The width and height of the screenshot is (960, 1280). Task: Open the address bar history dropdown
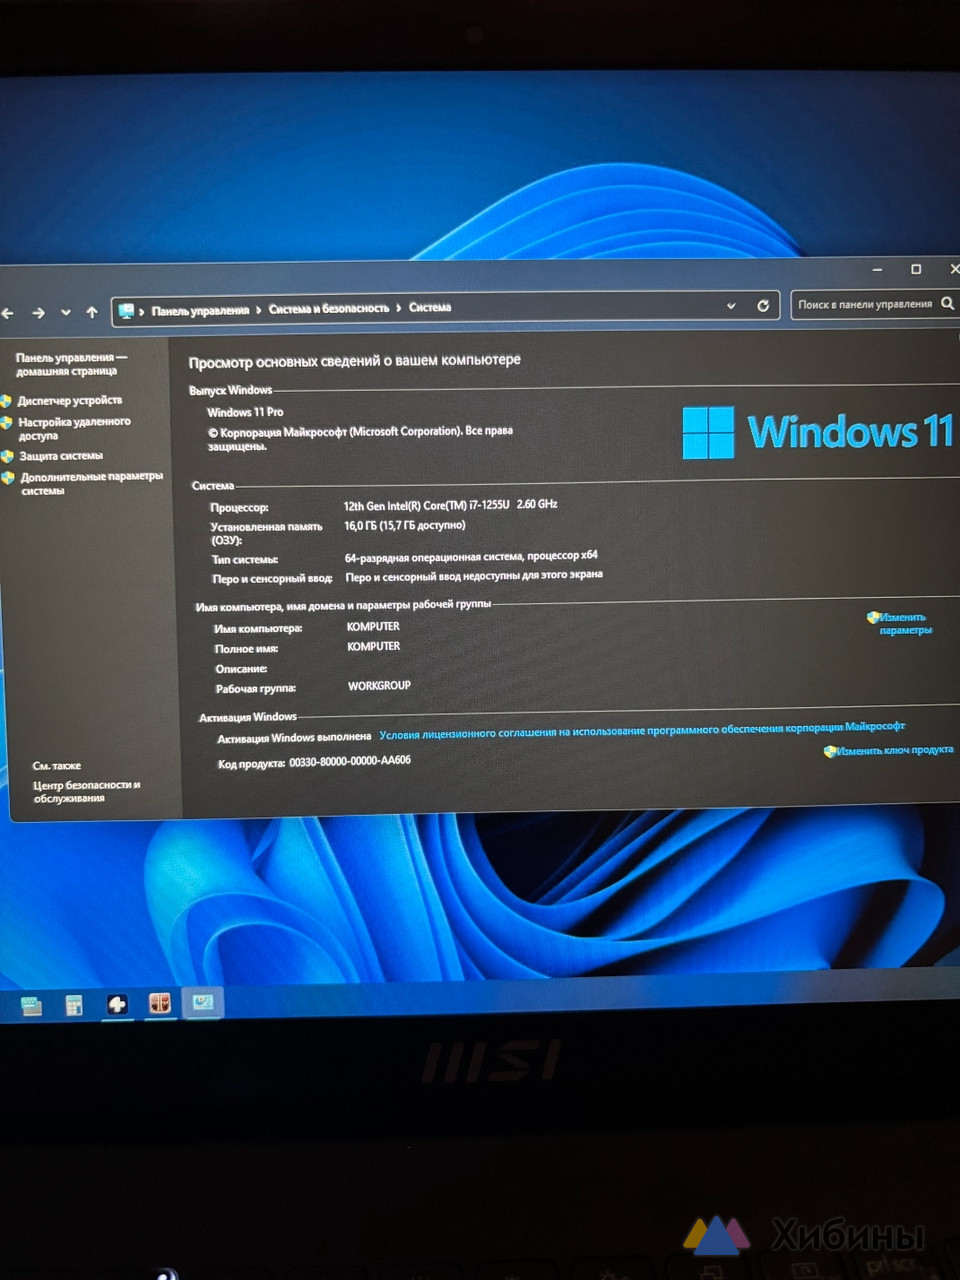731,306
